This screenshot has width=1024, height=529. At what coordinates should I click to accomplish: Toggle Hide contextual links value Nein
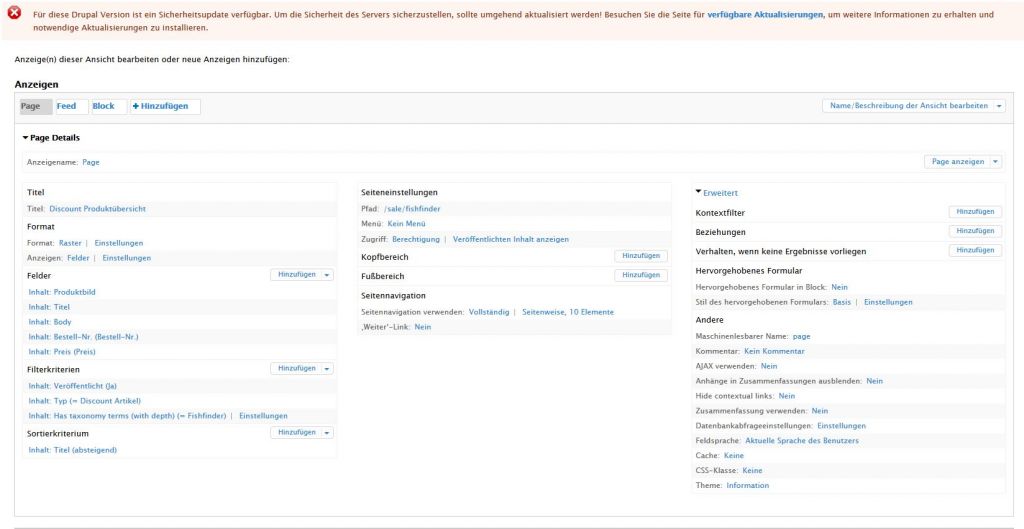click(x=787, y=396)
